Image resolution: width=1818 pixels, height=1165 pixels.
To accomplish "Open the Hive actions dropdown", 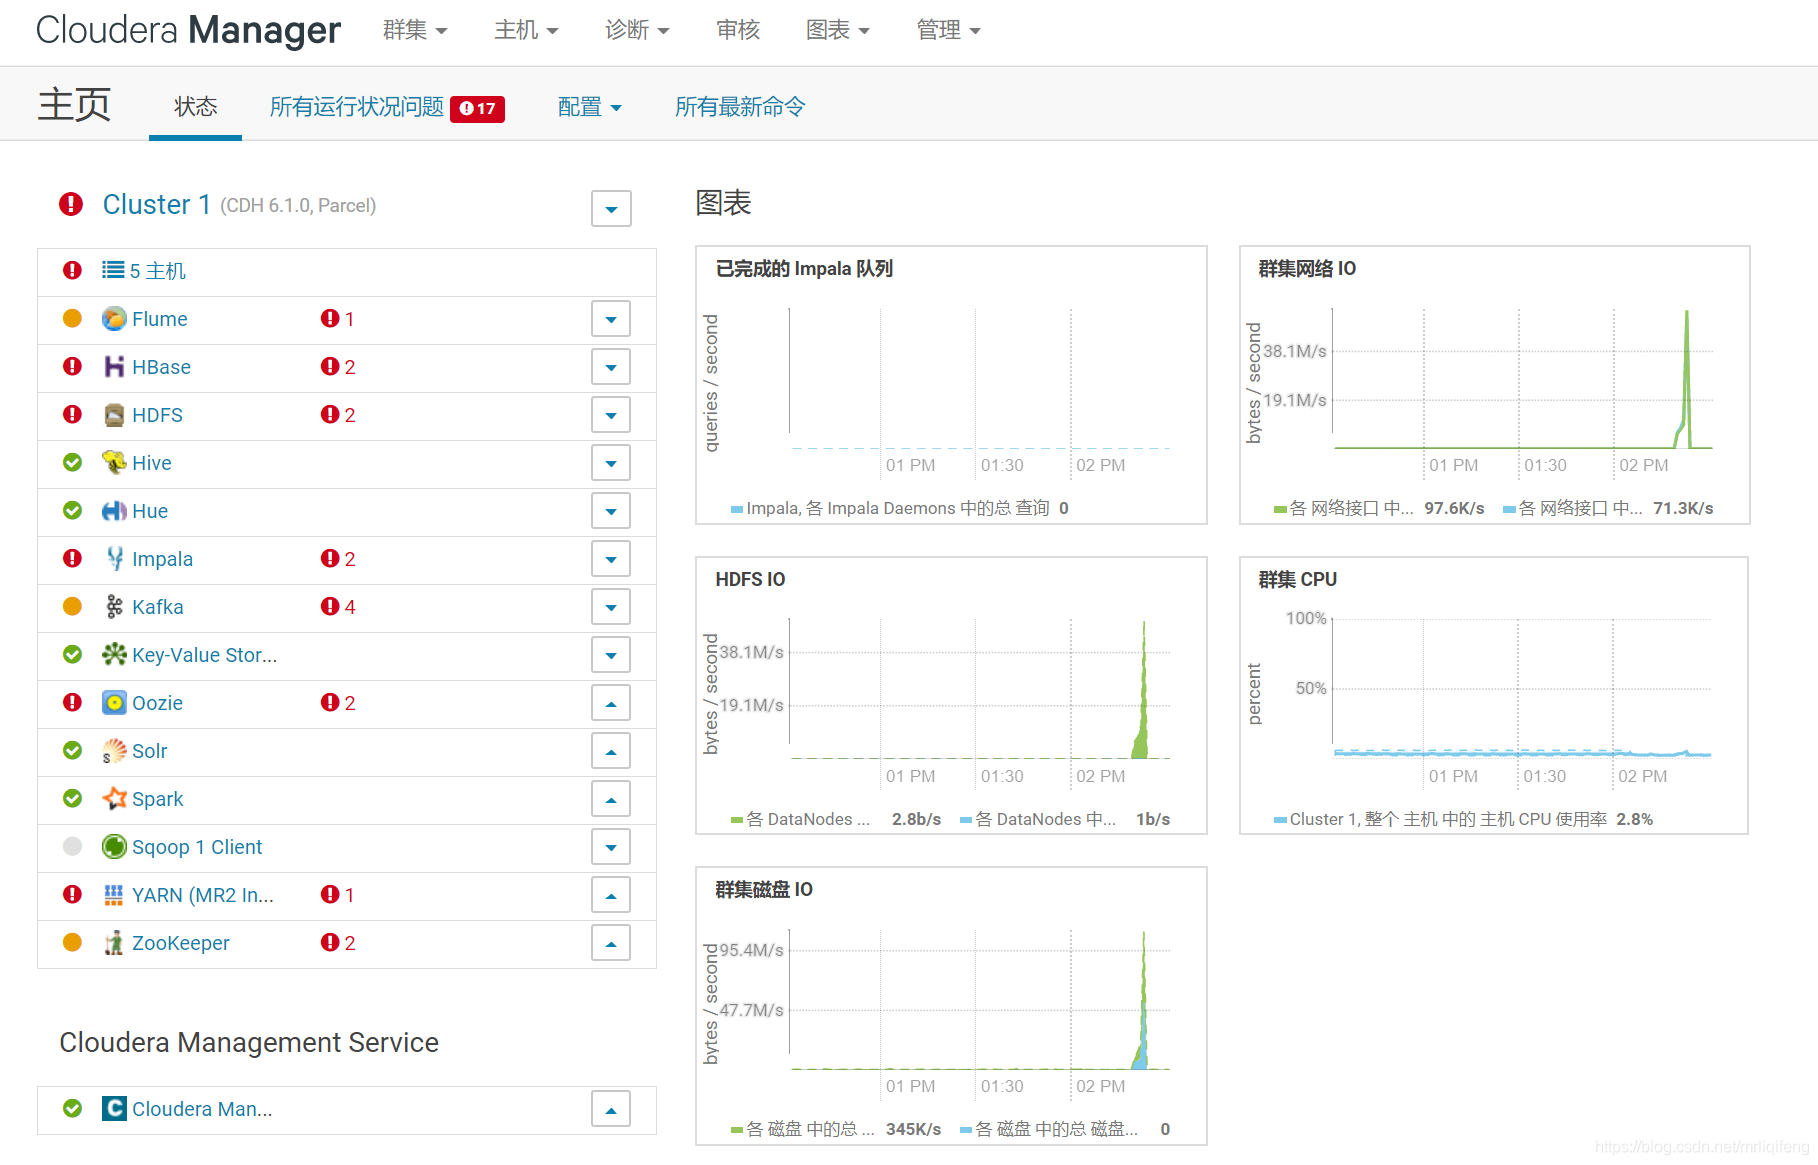I will (611, 463).
